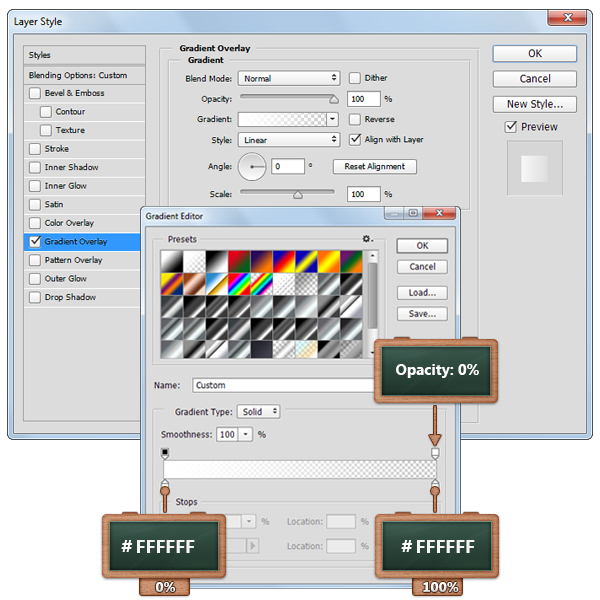Click the left opacity stop above gradient bar

[165, 453]
